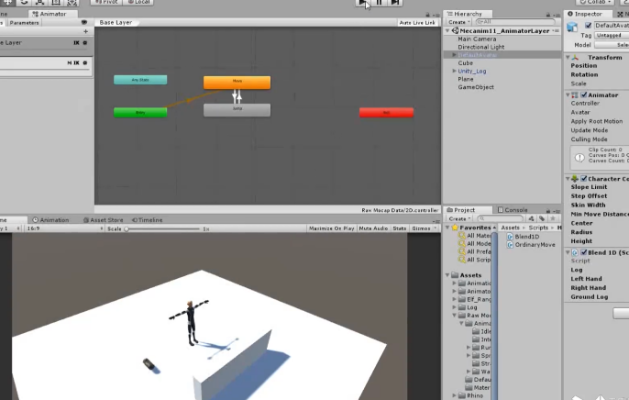
Task: Select the Inspector tab
Action: coord(587,14)
